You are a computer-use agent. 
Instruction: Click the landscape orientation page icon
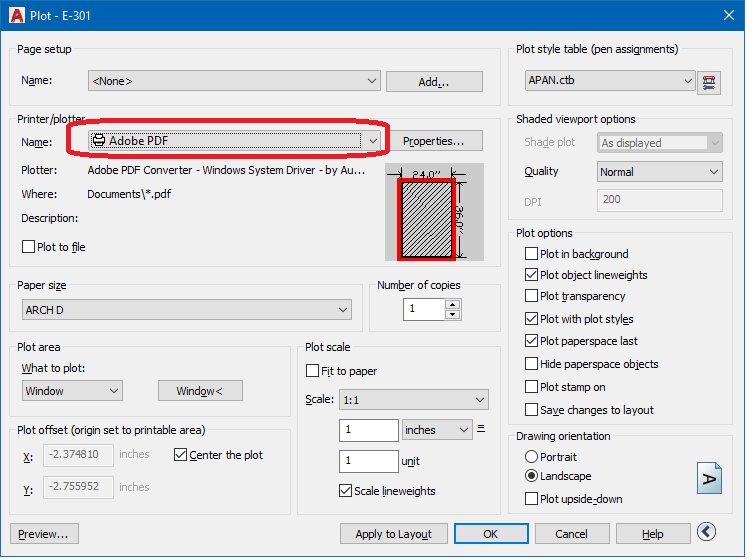(709, 478)
